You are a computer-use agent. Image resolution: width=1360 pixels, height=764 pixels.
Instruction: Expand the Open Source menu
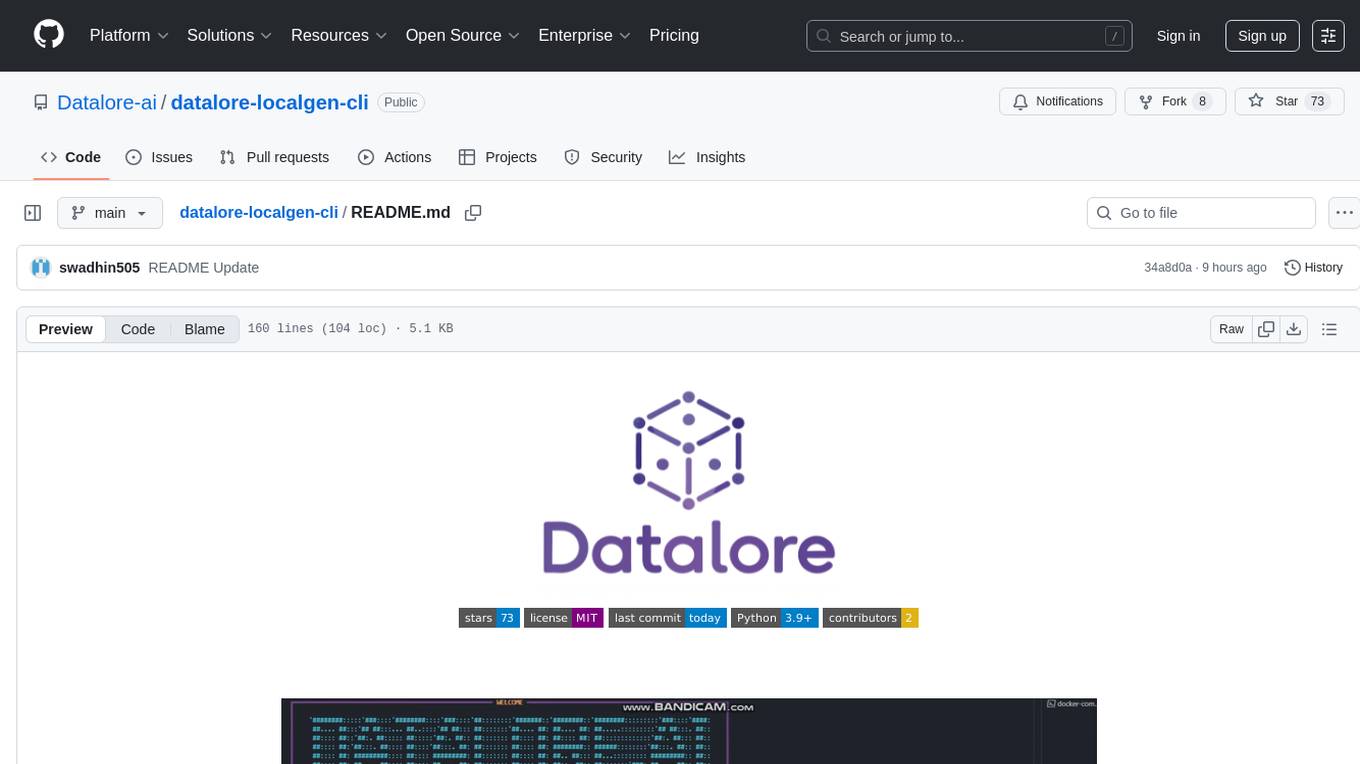[463, 35]
